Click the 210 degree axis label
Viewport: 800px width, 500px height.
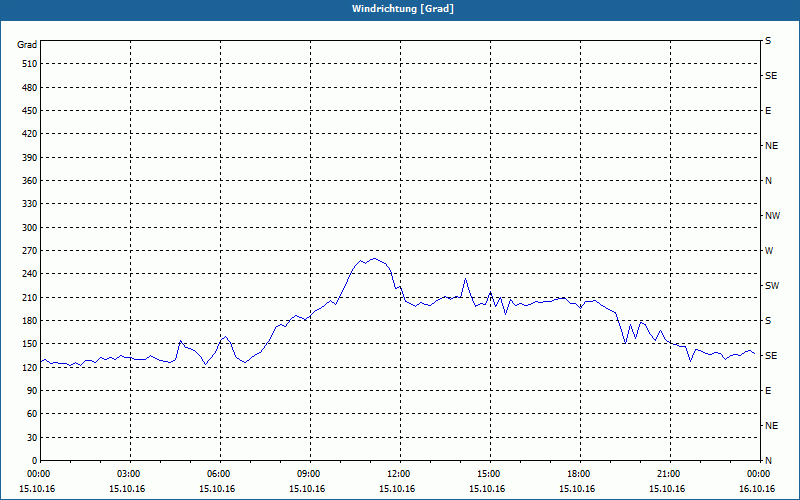pyautogui.click(x=29, y=297)
